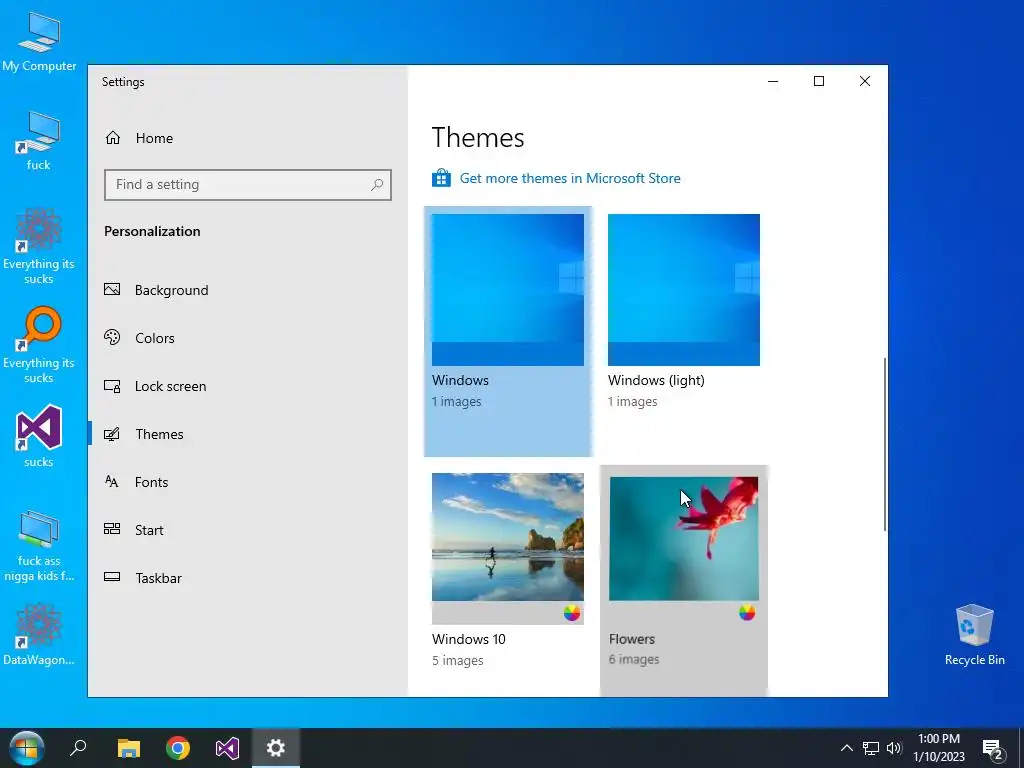1024x768 pixels.
Task: Click the color wheel on Flowers theme
Action: 747,613
